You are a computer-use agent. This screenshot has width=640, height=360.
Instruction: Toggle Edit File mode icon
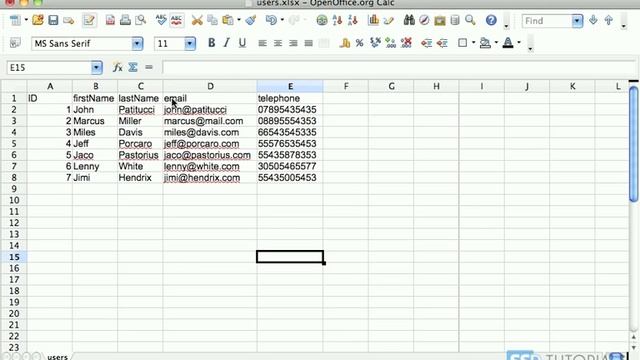(89, 20)
